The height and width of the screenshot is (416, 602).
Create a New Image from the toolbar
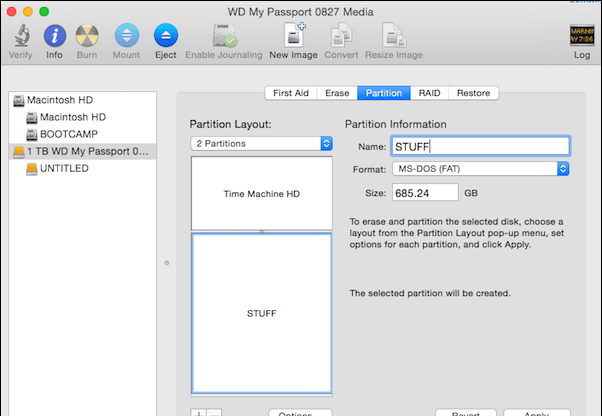pyautogui.click(x=294, y=35)
